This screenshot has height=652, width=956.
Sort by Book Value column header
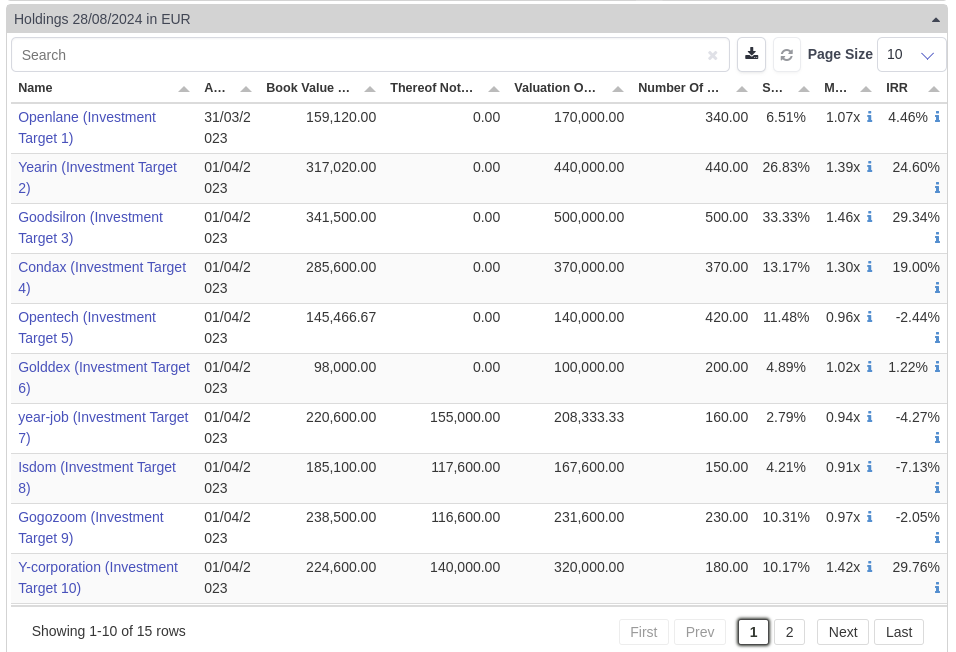308,88
